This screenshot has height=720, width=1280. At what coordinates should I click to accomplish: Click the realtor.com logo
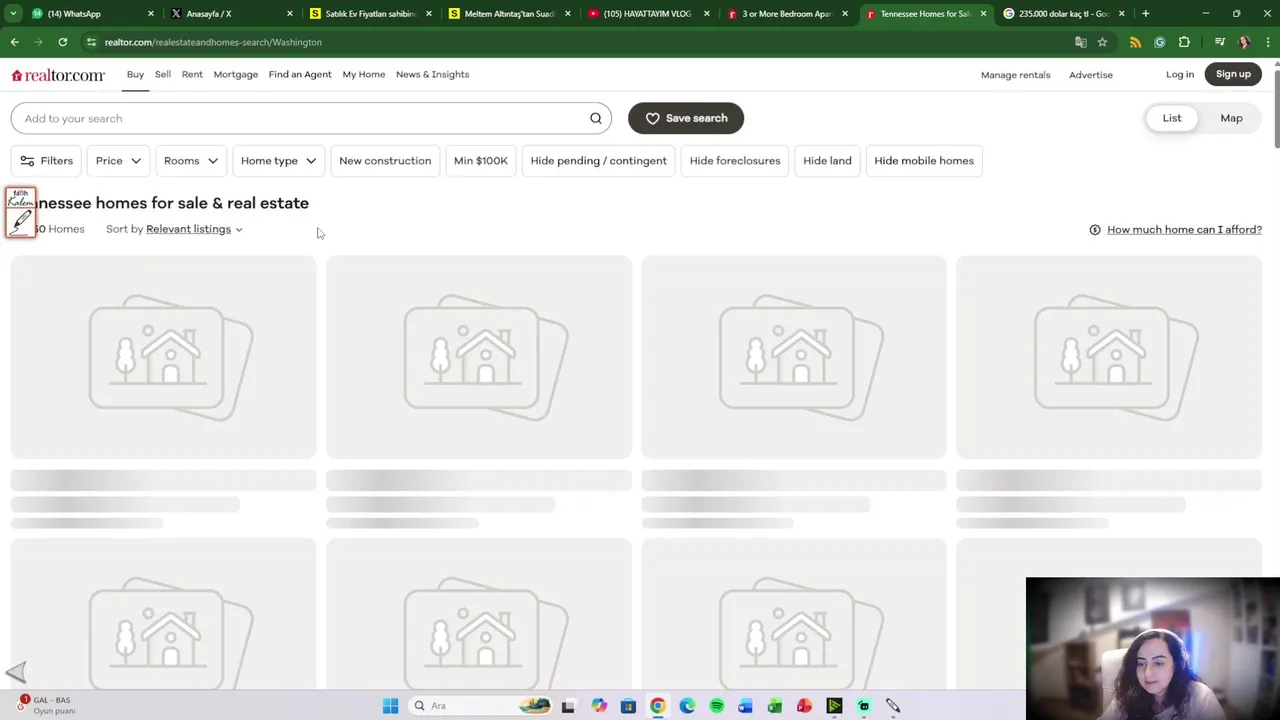click(x=58, y=75)
